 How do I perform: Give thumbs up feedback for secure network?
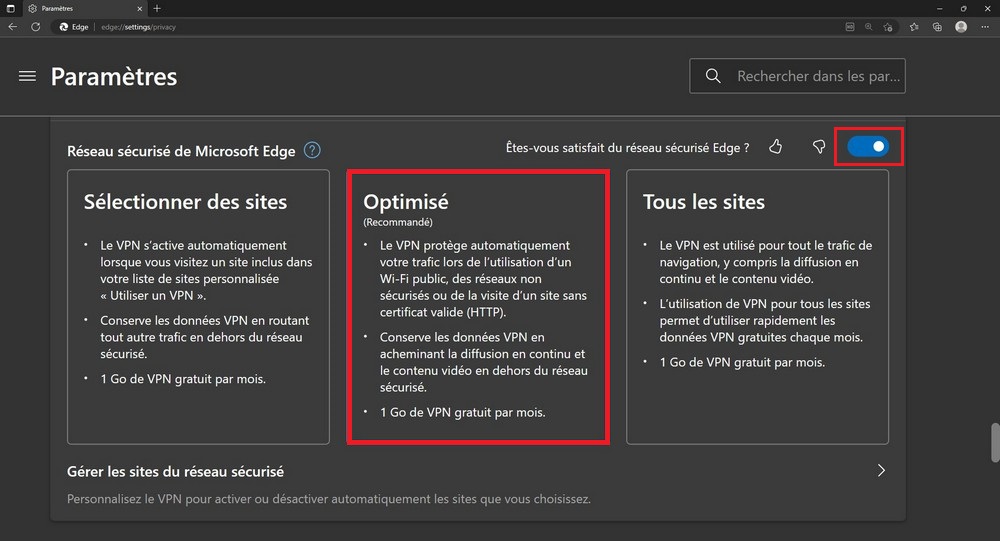(776, 147)
